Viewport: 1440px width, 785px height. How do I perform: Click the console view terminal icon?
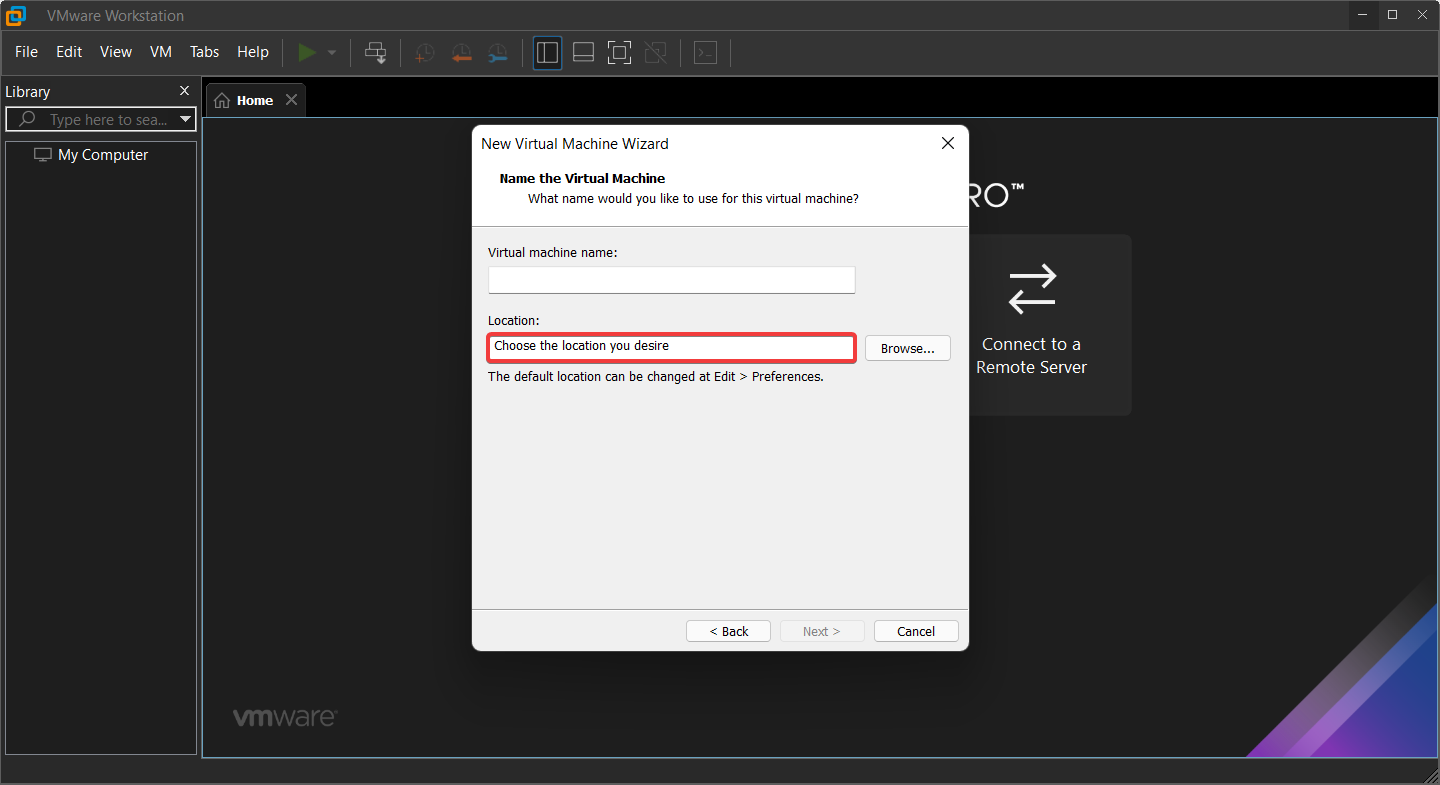pos(705,52)
